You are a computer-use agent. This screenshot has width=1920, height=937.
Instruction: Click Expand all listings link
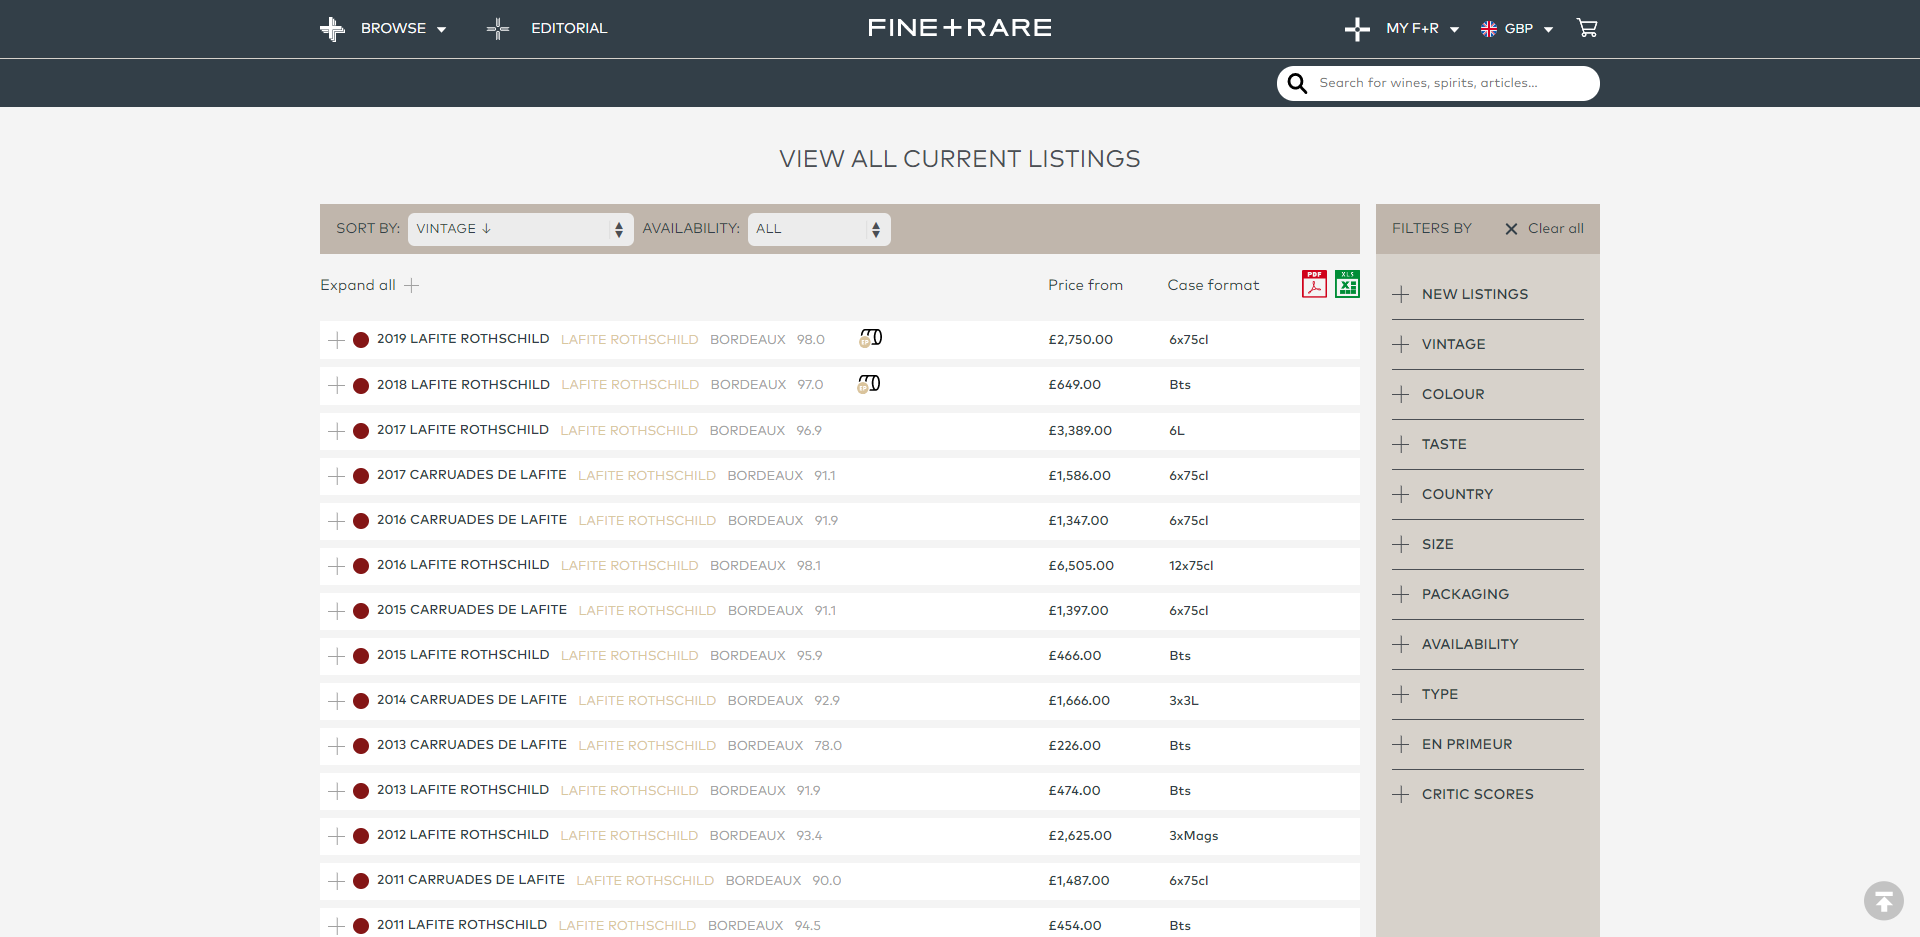pos(369,285)
